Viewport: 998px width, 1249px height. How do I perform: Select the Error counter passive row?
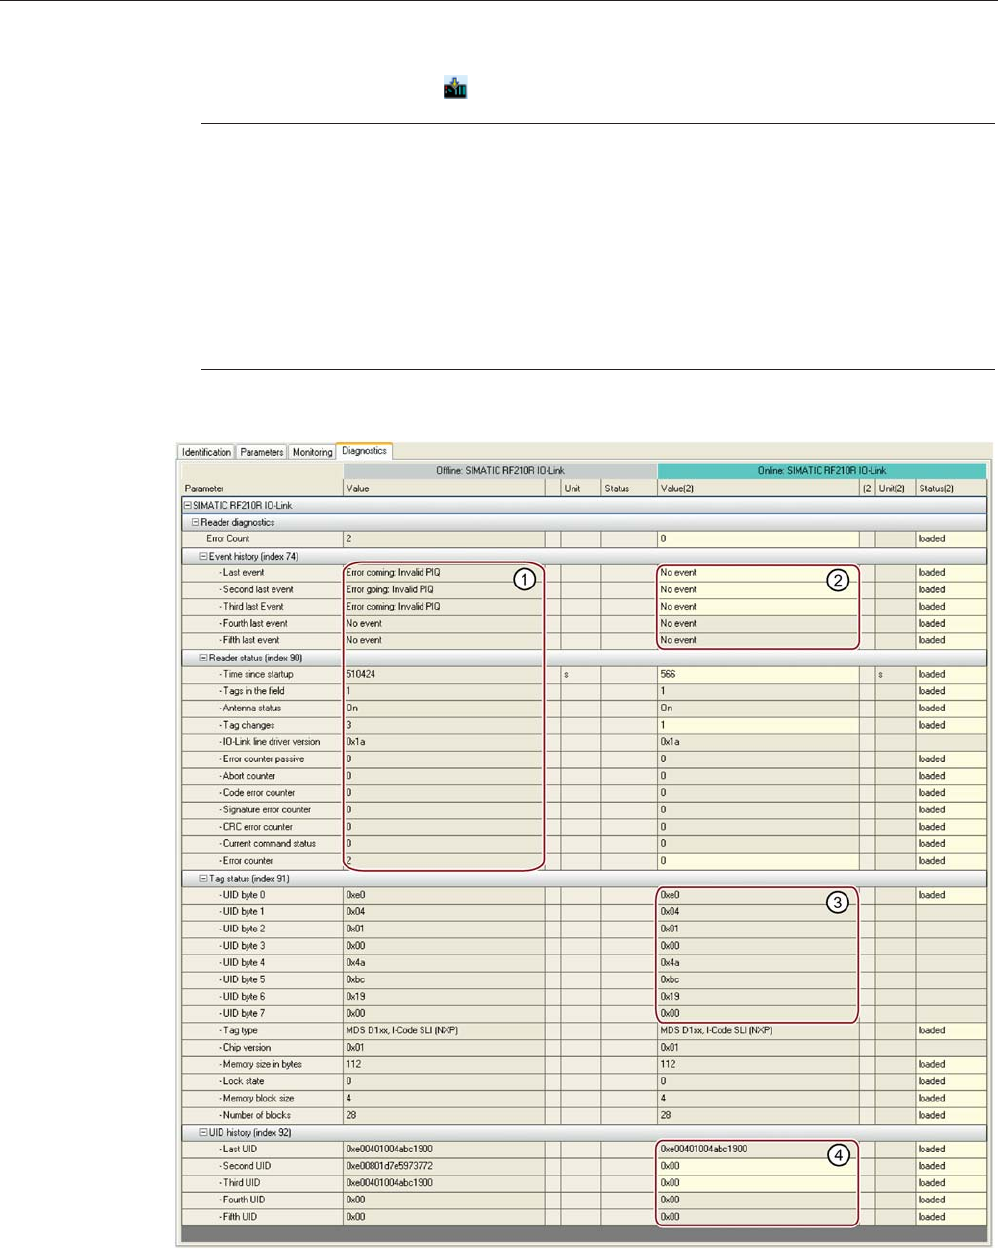262,760
